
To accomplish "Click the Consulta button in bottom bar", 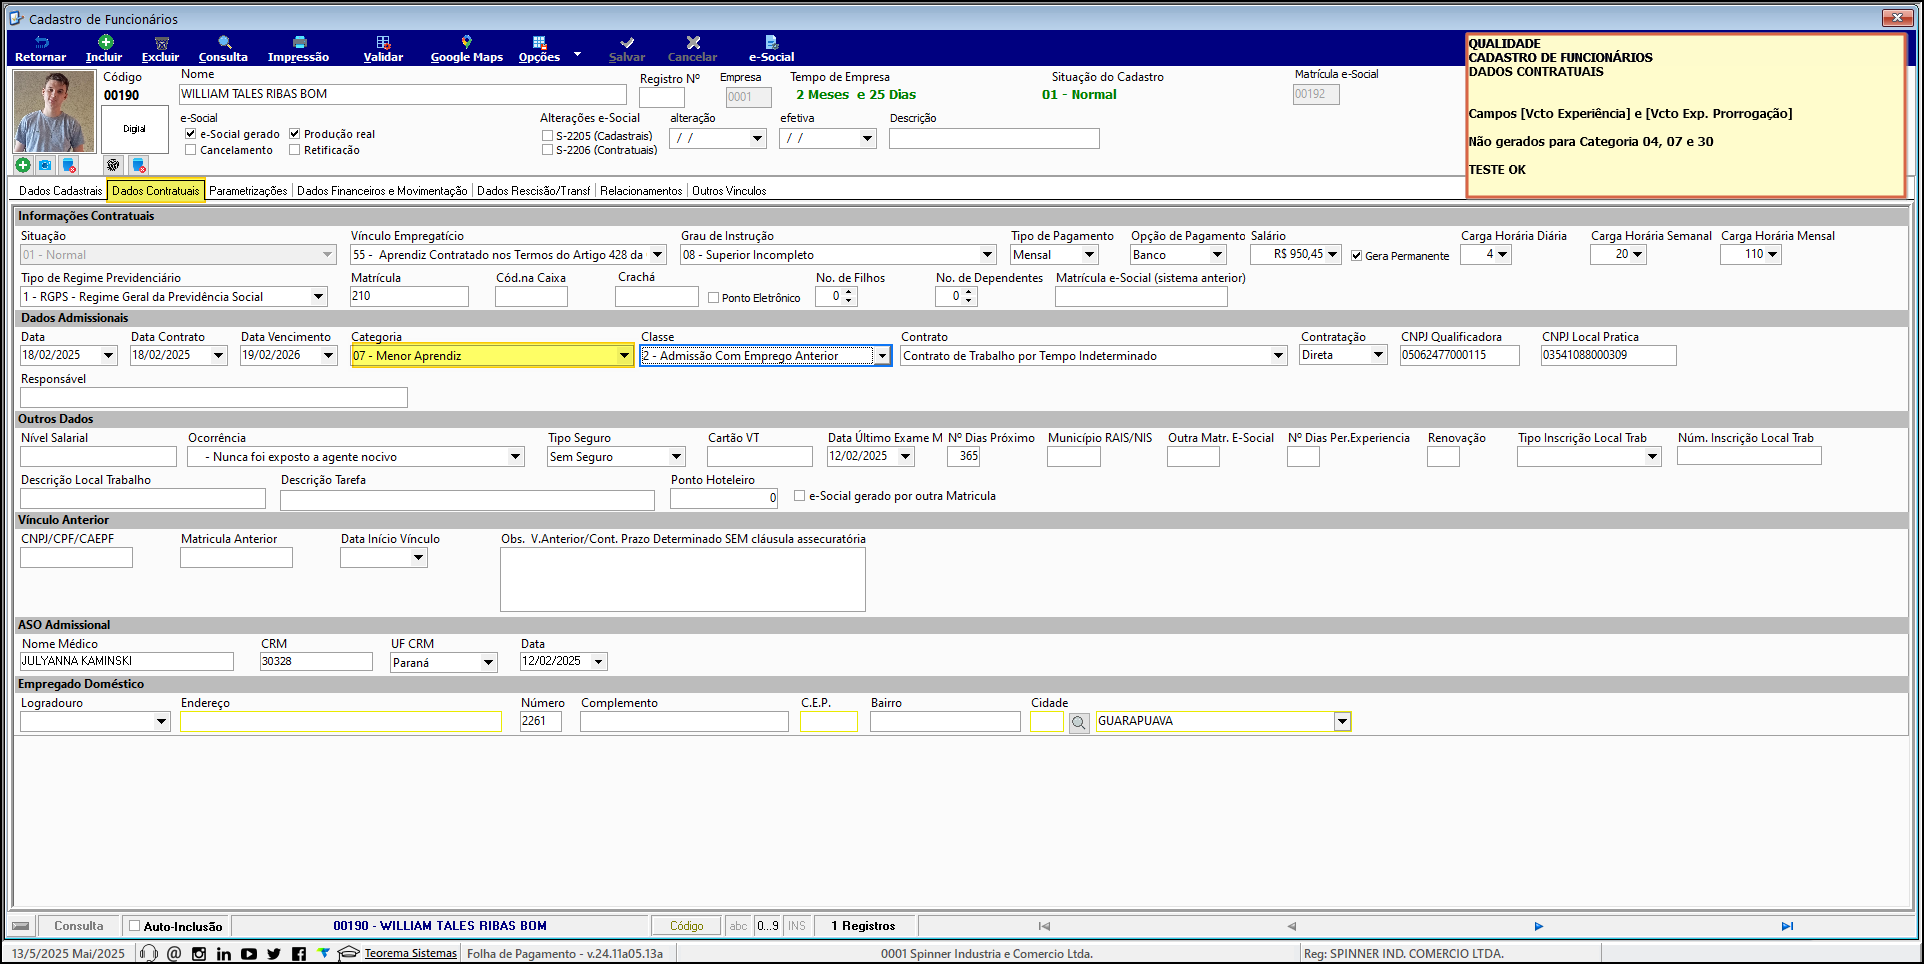I will pyautogui.click(x=78, y=926).
